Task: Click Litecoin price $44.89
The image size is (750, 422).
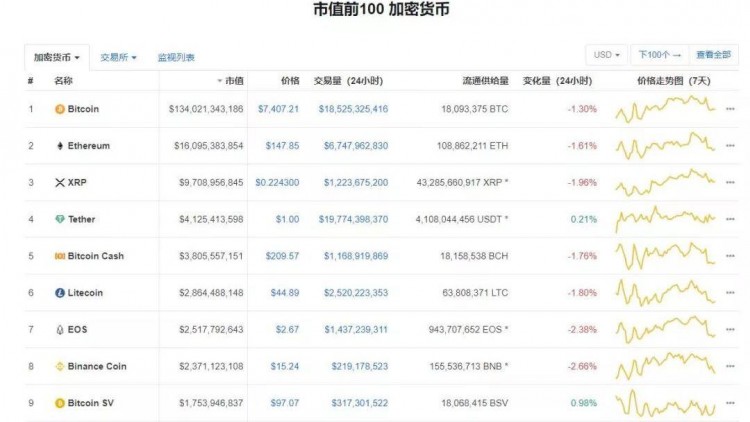Action: tap(285, 293)
